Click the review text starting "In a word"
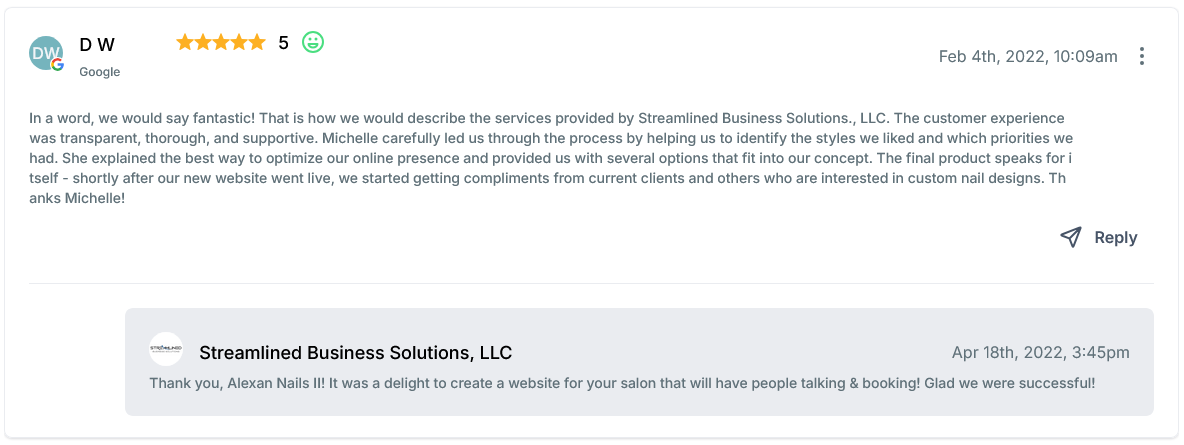Screen dimensions: 1184x445 pos(550,158)
